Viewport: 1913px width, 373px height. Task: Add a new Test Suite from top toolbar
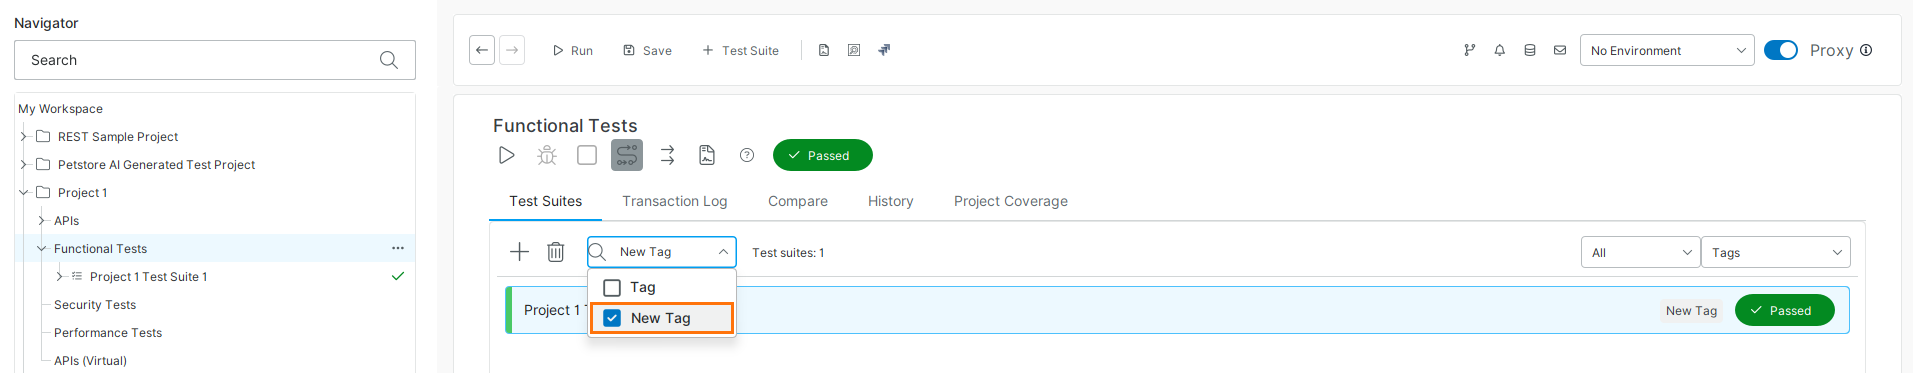[x=741, y=51]
